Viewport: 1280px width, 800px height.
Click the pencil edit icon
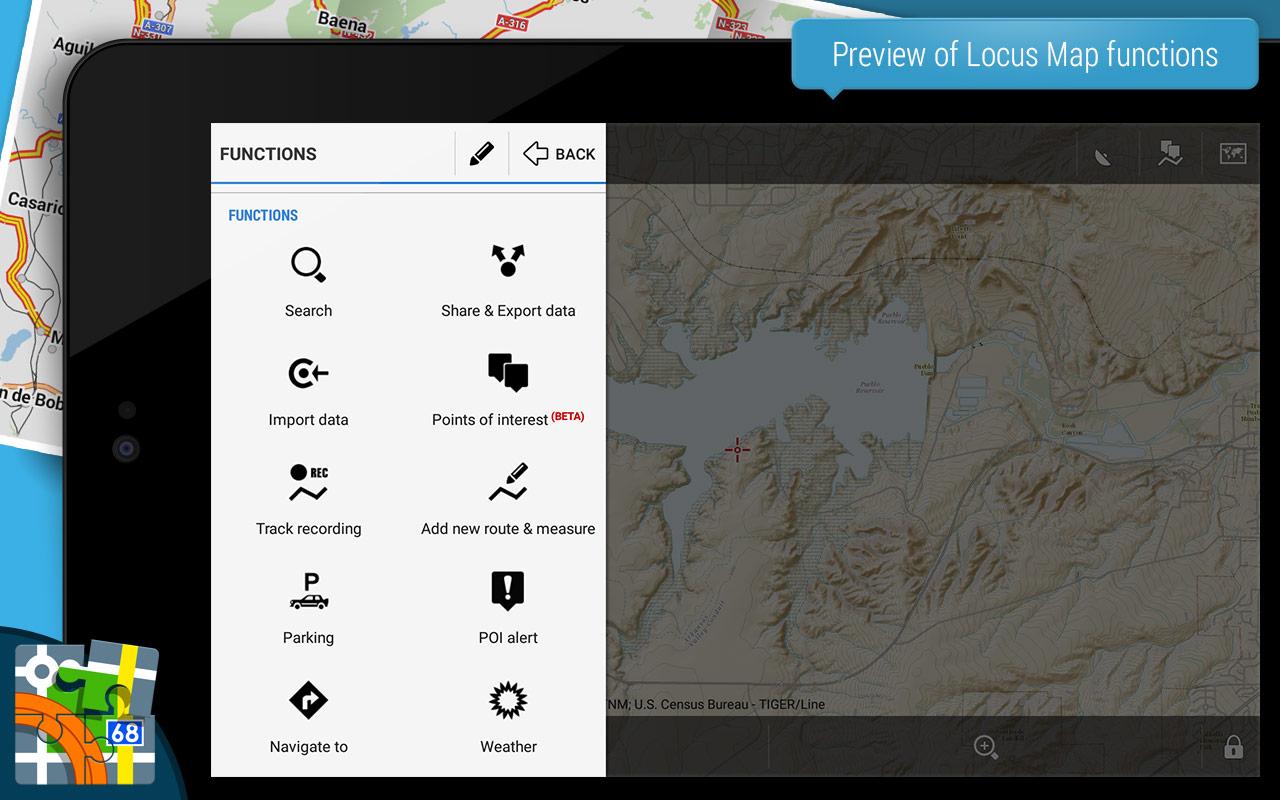[481, 154]
